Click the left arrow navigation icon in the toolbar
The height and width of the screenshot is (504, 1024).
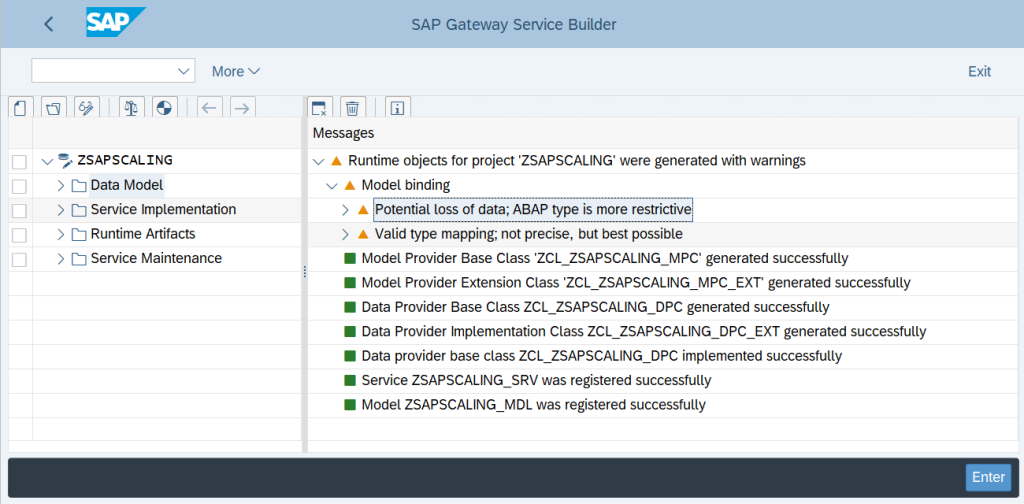tap(209, 108)
